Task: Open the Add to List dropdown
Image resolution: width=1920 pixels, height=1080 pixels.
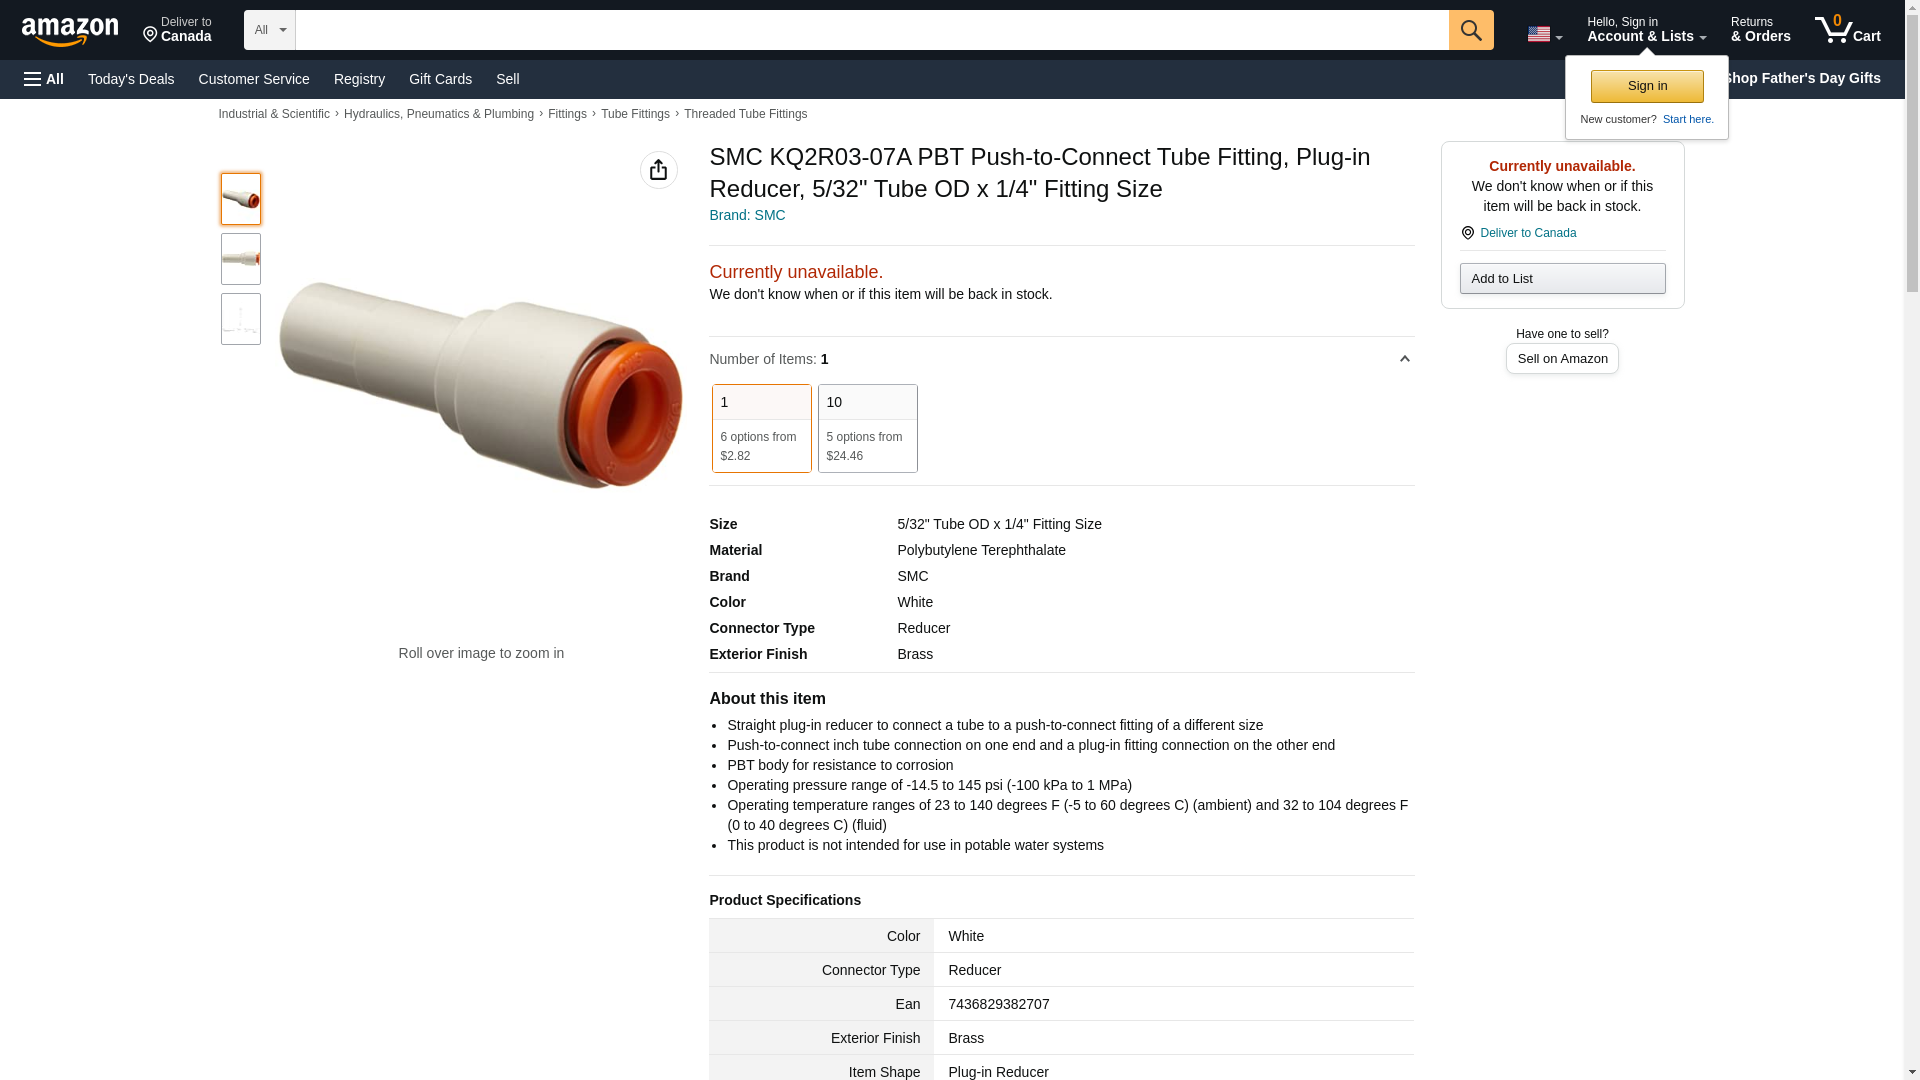Action: (1562, 279)
